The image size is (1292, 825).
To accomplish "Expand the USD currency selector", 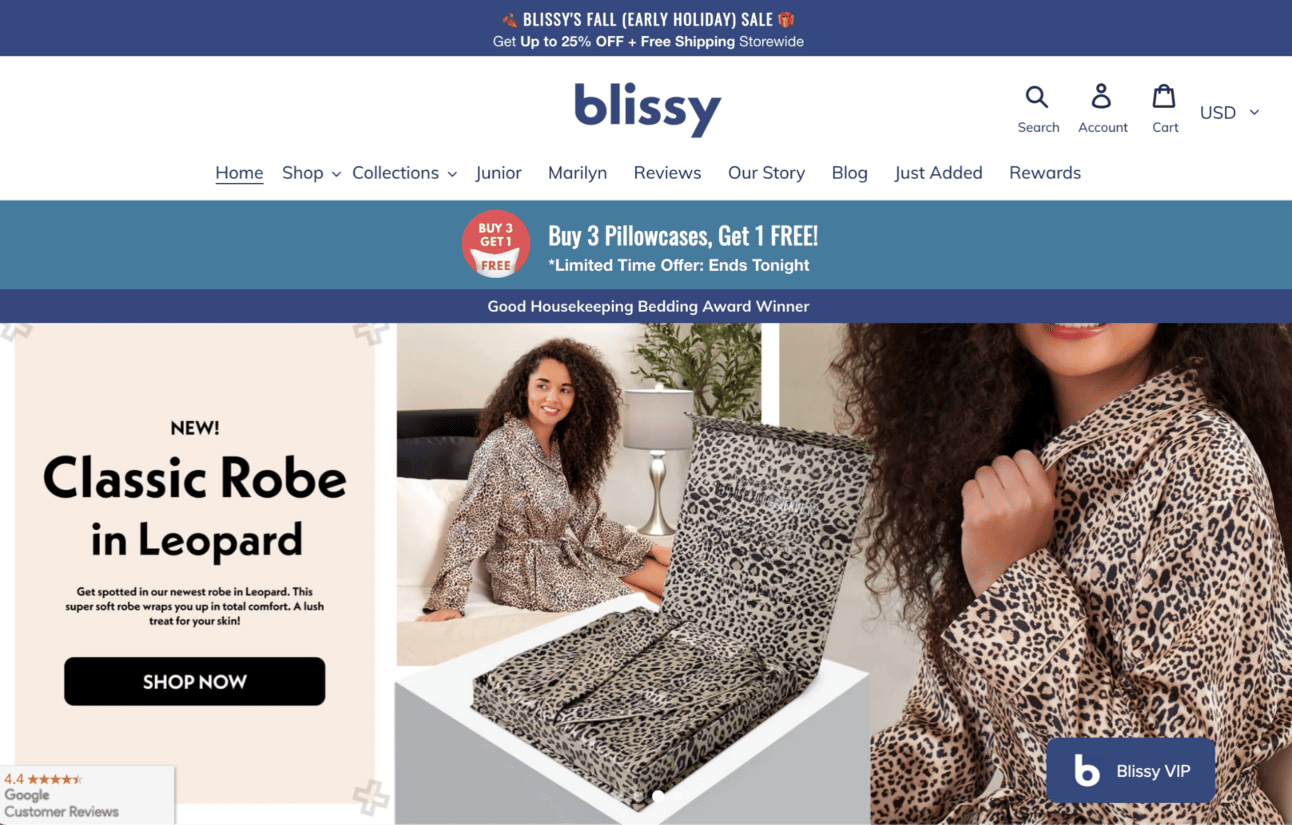I will point(1229,112).
